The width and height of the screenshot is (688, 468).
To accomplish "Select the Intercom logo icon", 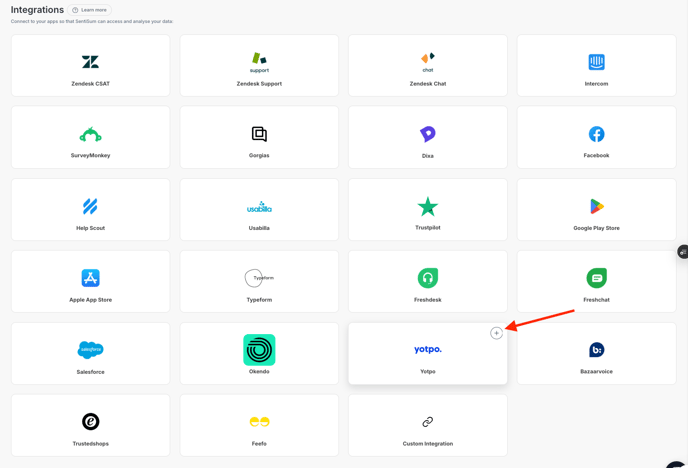I will 596,62.
